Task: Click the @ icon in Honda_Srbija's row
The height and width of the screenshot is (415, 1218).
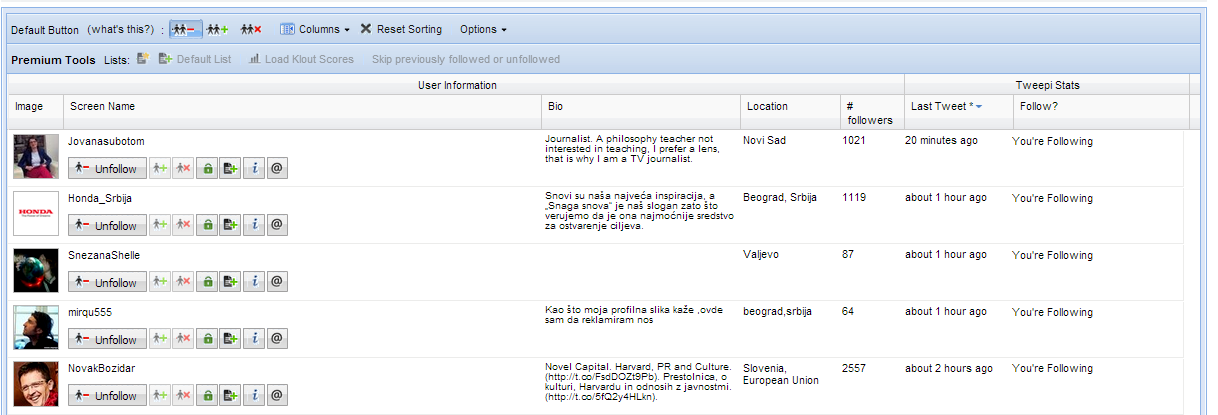Action: [x=277, y=226]
